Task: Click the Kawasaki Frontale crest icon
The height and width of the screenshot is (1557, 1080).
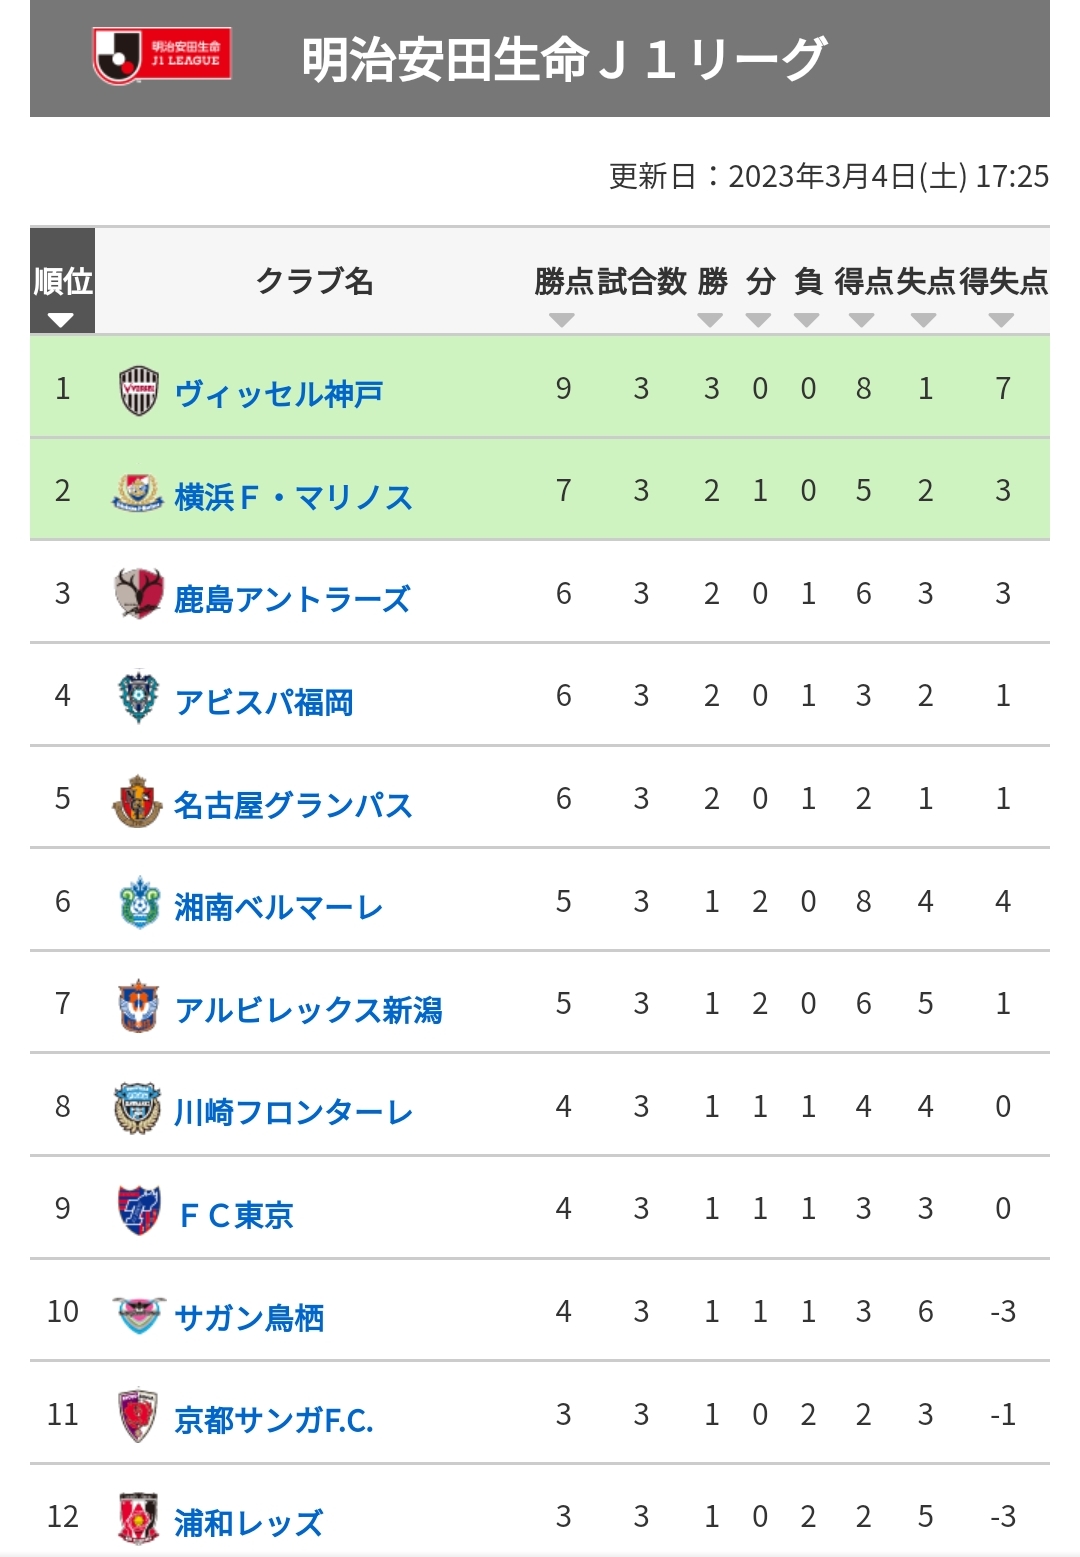Action: click(138, 1108)
